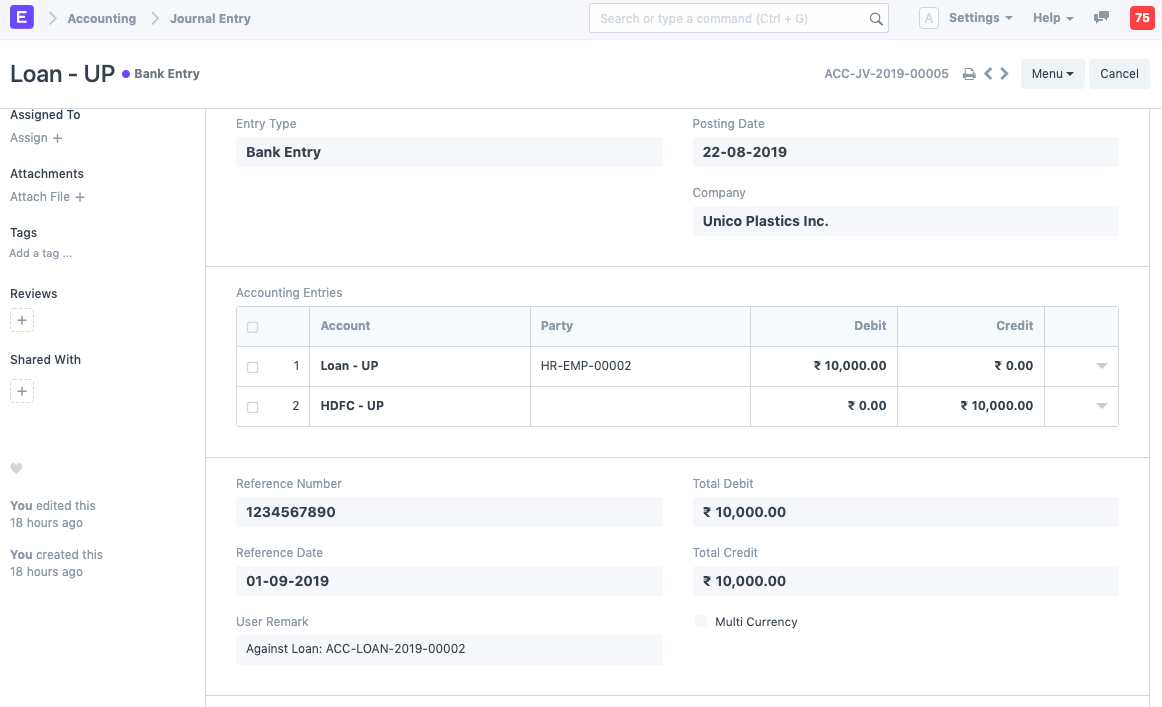Viewport: 1162px width, 707px height.
Task: Tick the header checkbox in Accounting Entries
Action: tap(252, 326)
